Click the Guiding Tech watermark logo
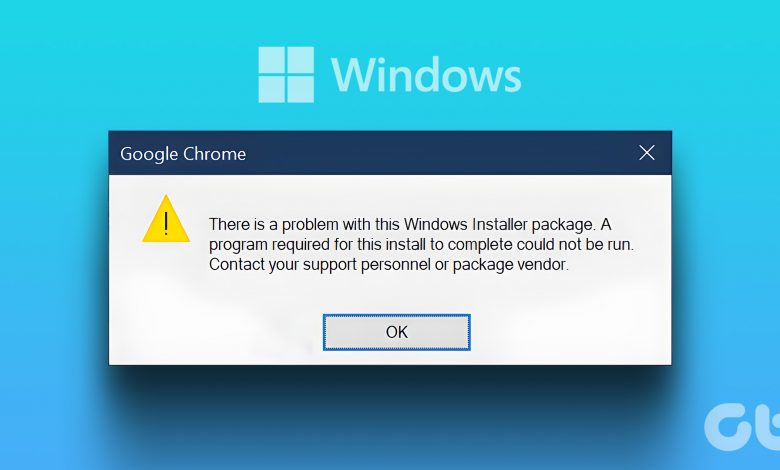Viewport: 780px width, 470px height. [742, 427]
